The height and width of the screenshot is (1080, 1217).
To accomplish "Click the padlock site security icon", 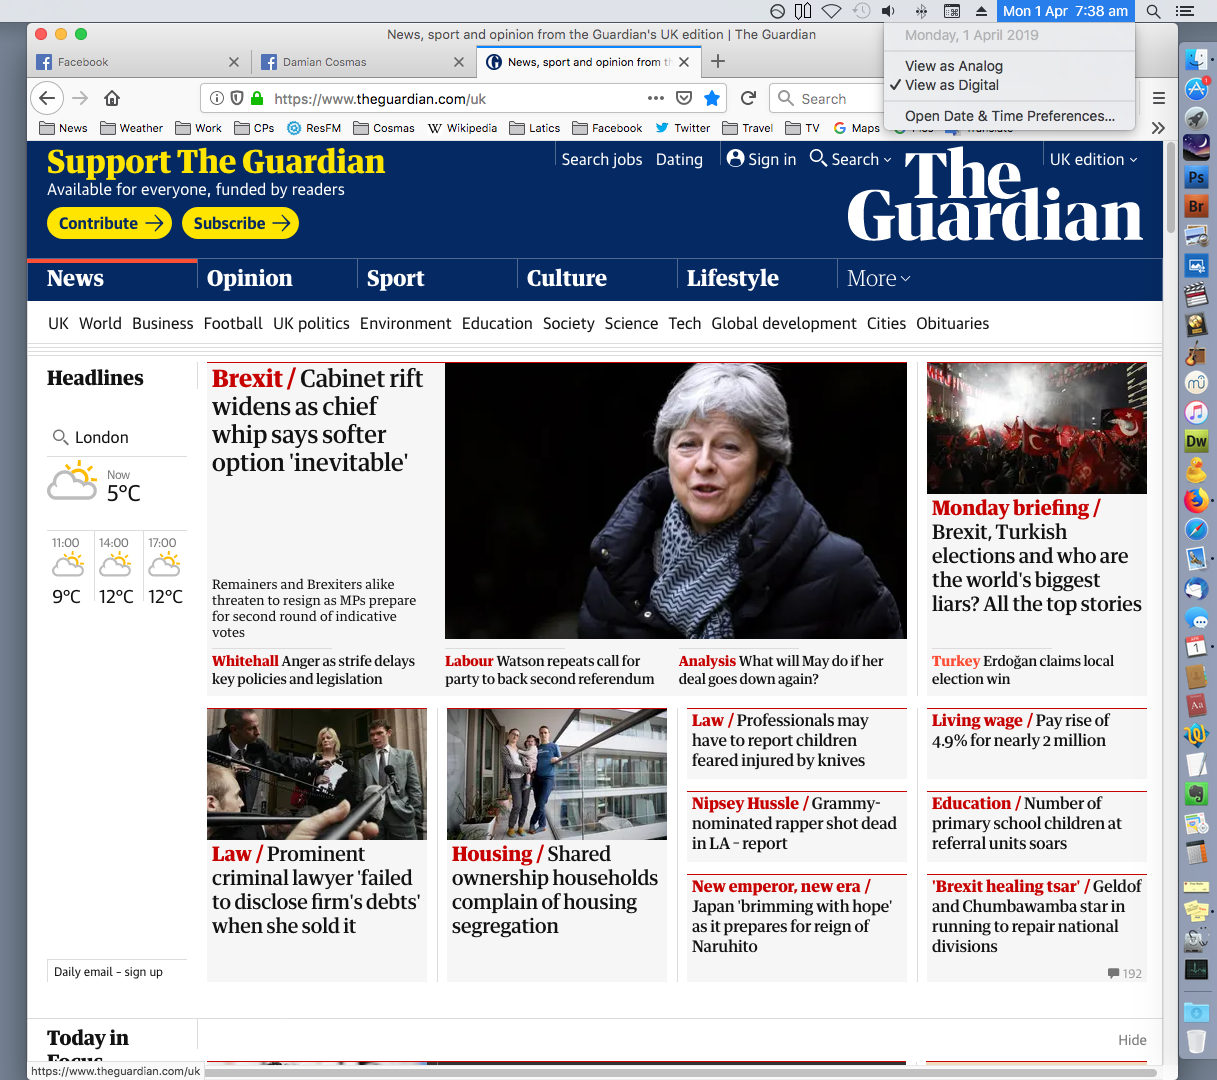I will click(257, 98).
